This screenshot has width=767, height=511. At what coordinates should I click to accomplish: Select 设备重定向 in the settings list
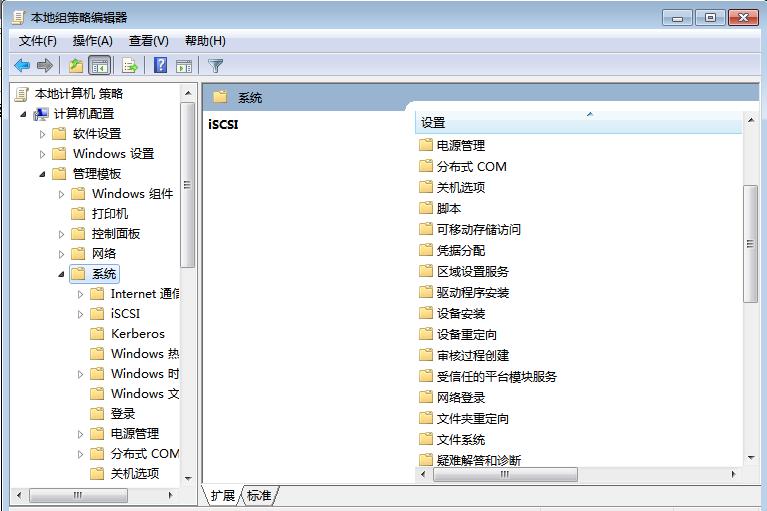pos(467,334)
